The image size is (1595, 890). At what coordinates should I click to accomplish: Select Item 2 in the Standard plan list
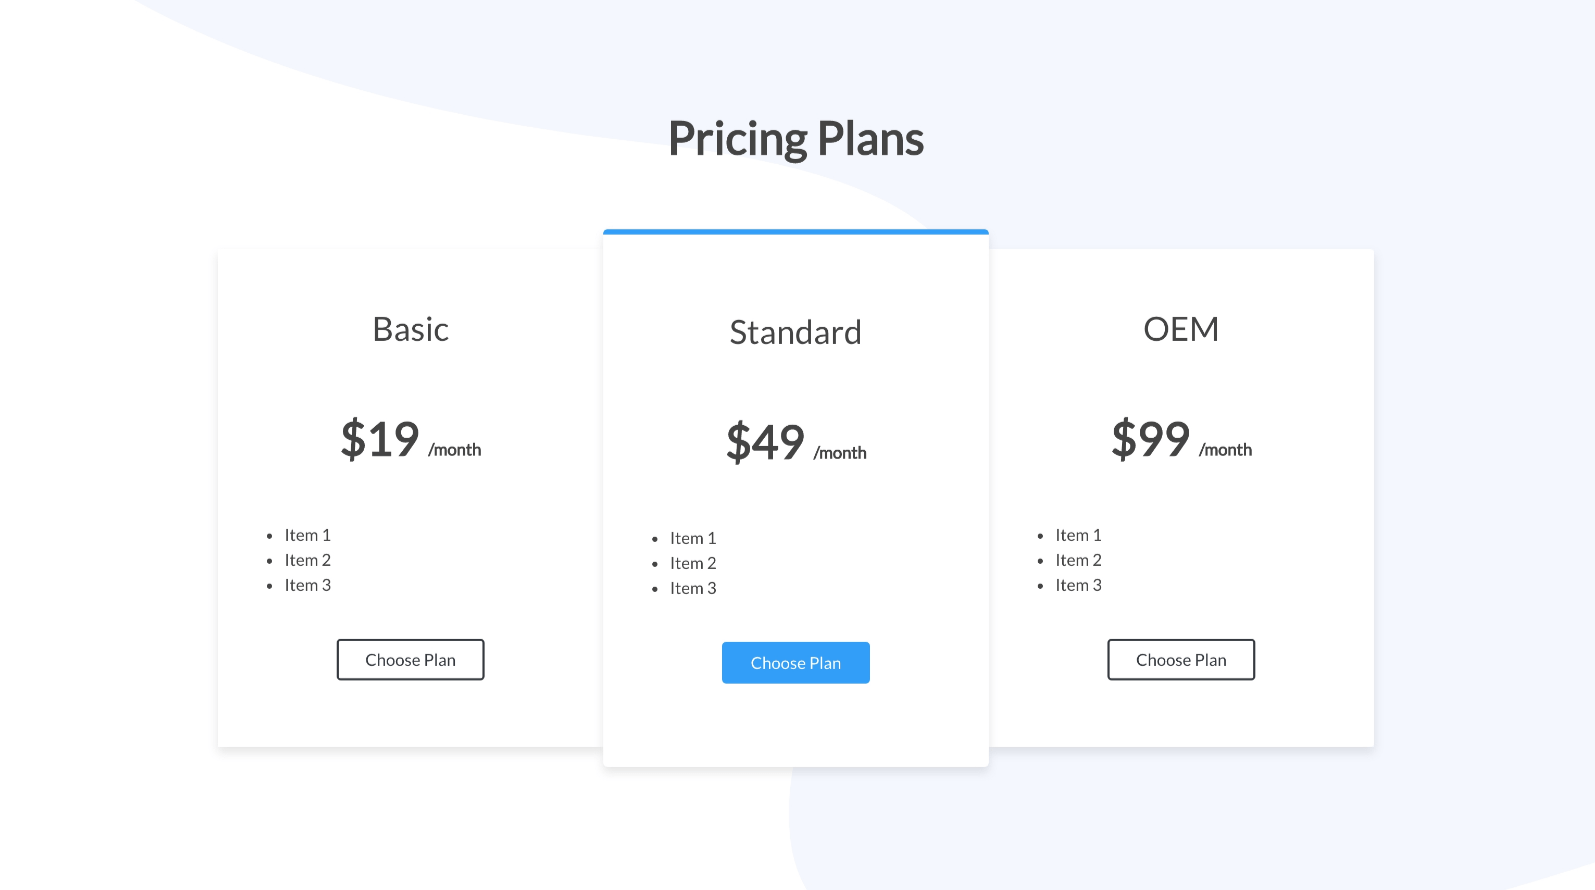[x=693, y=563]
